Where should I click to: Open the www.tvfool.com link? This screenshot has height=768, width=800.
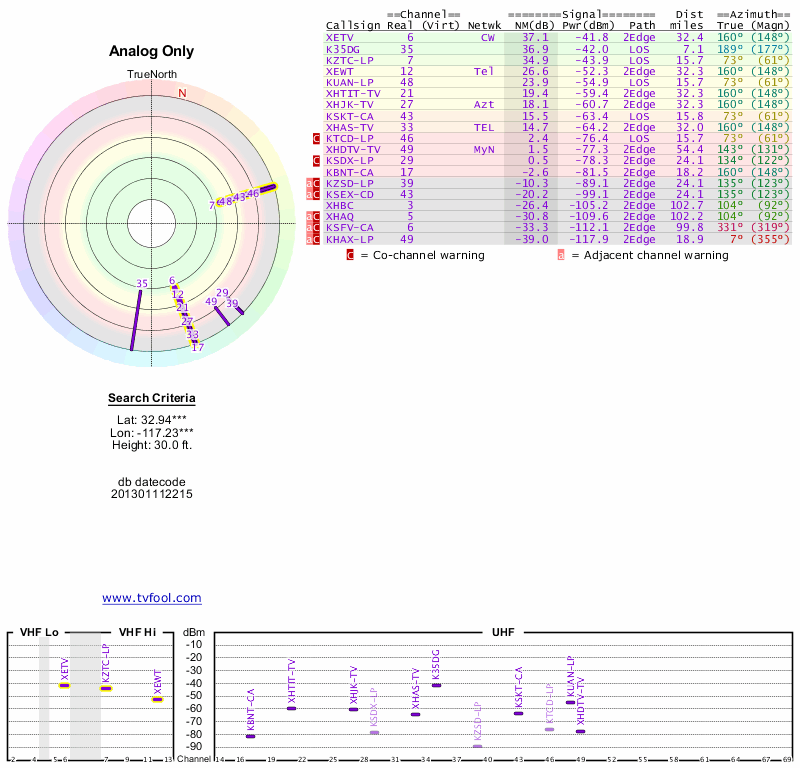tap(152, 598)
